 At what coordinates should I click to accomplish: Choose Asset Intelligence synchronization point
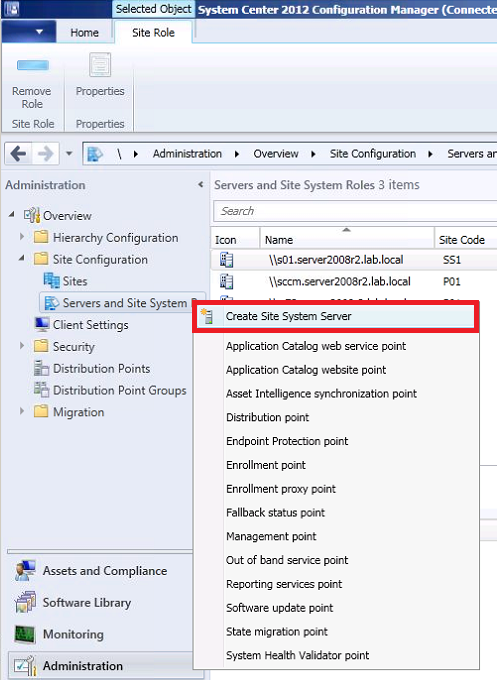321,394
